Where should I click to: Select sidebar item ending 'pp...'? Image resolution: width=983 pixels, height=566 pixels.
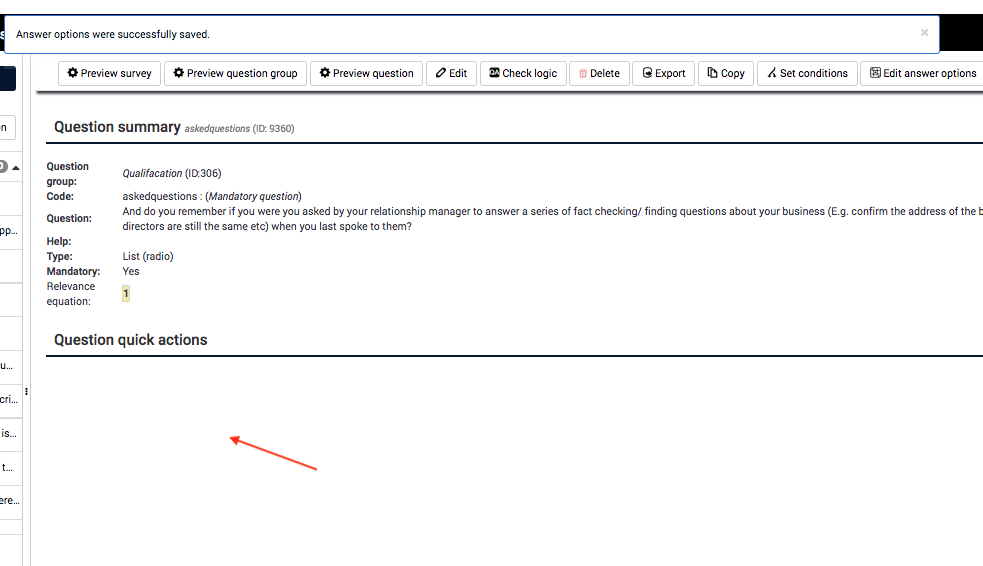click(x=9, y=231)
